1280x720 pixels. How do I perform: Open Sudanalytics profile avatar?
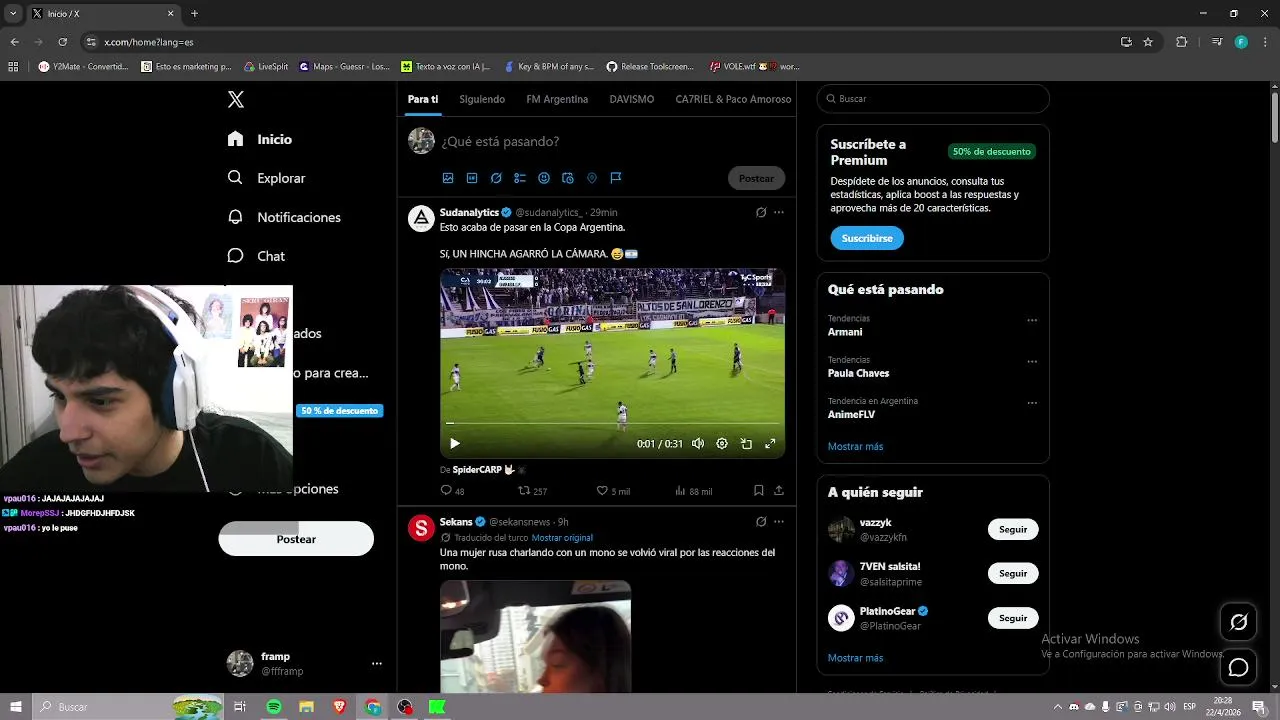point(421,218)
